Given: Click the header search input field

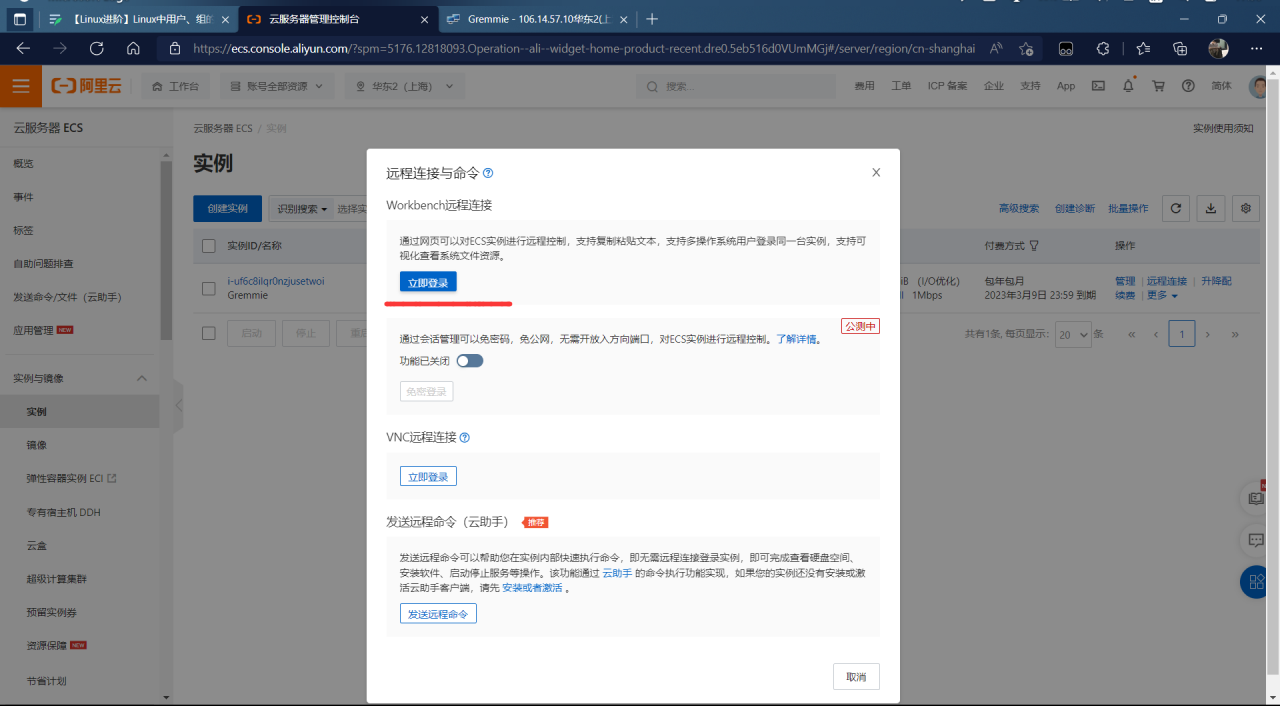Looking at the screenshot, I should 738,87.
